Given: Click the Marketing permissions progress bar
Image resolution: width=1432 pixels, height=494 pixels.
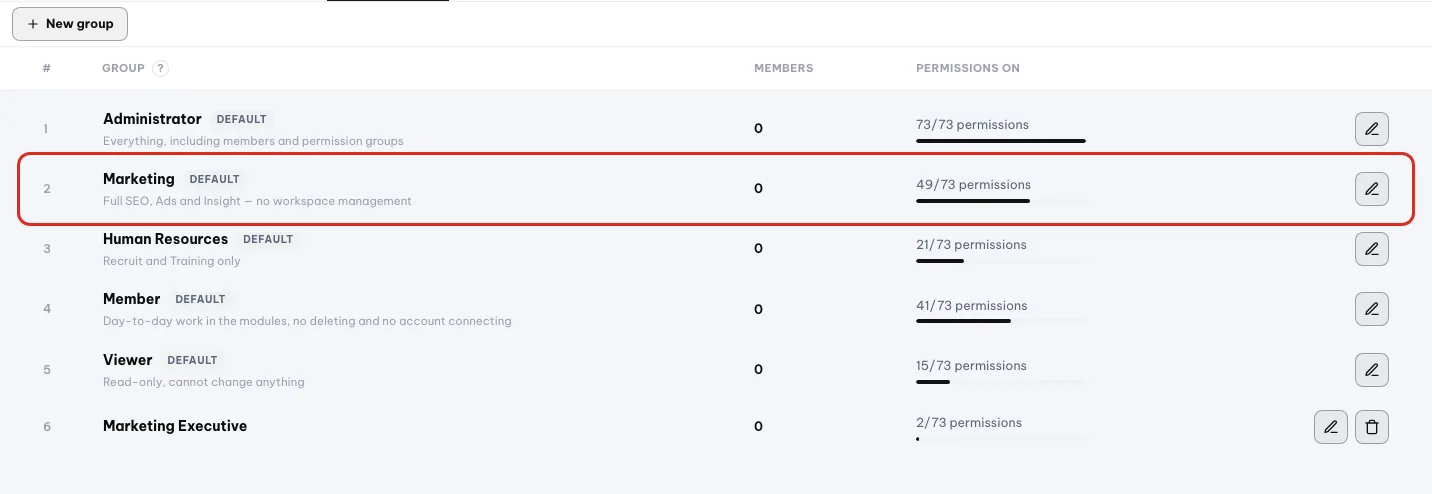Looking at the screenshot, I should click(x=1001, y=201).
